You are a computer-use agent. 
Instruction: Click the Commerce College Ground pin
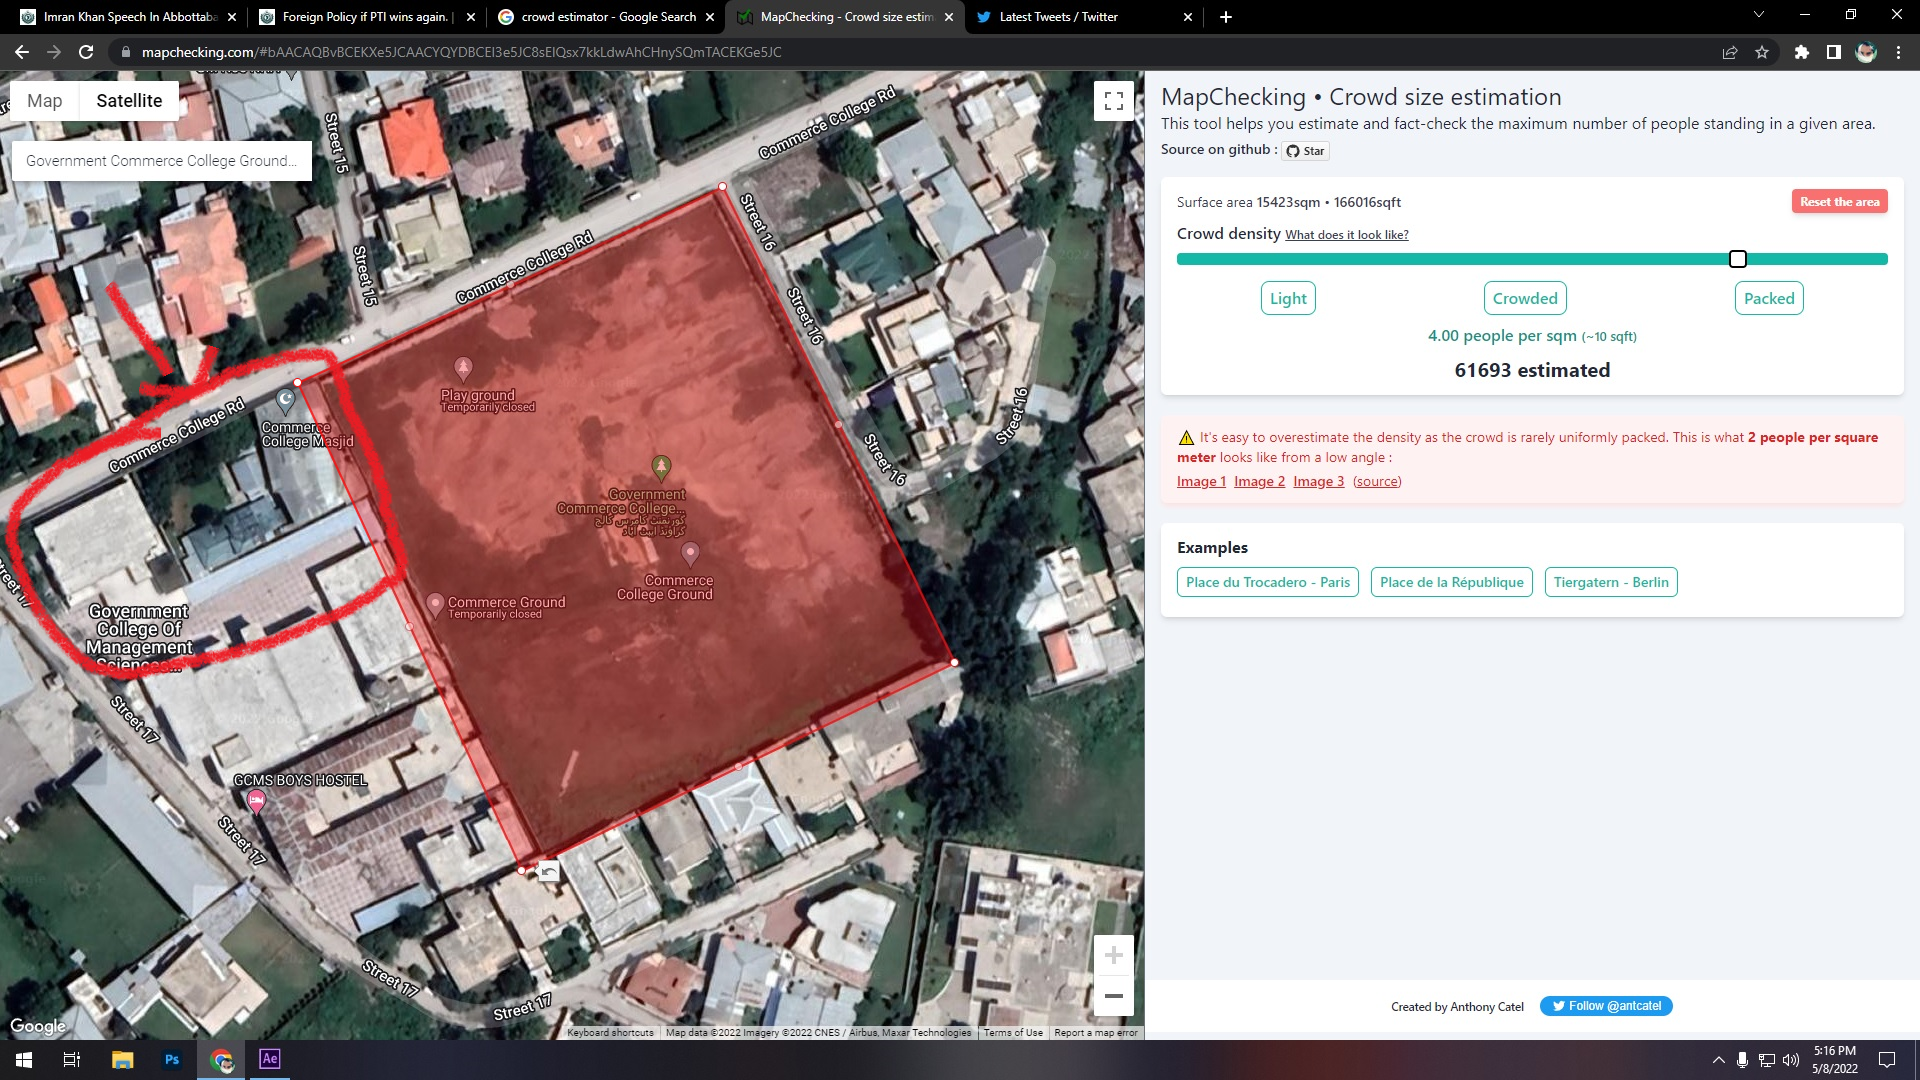[690, 553]
